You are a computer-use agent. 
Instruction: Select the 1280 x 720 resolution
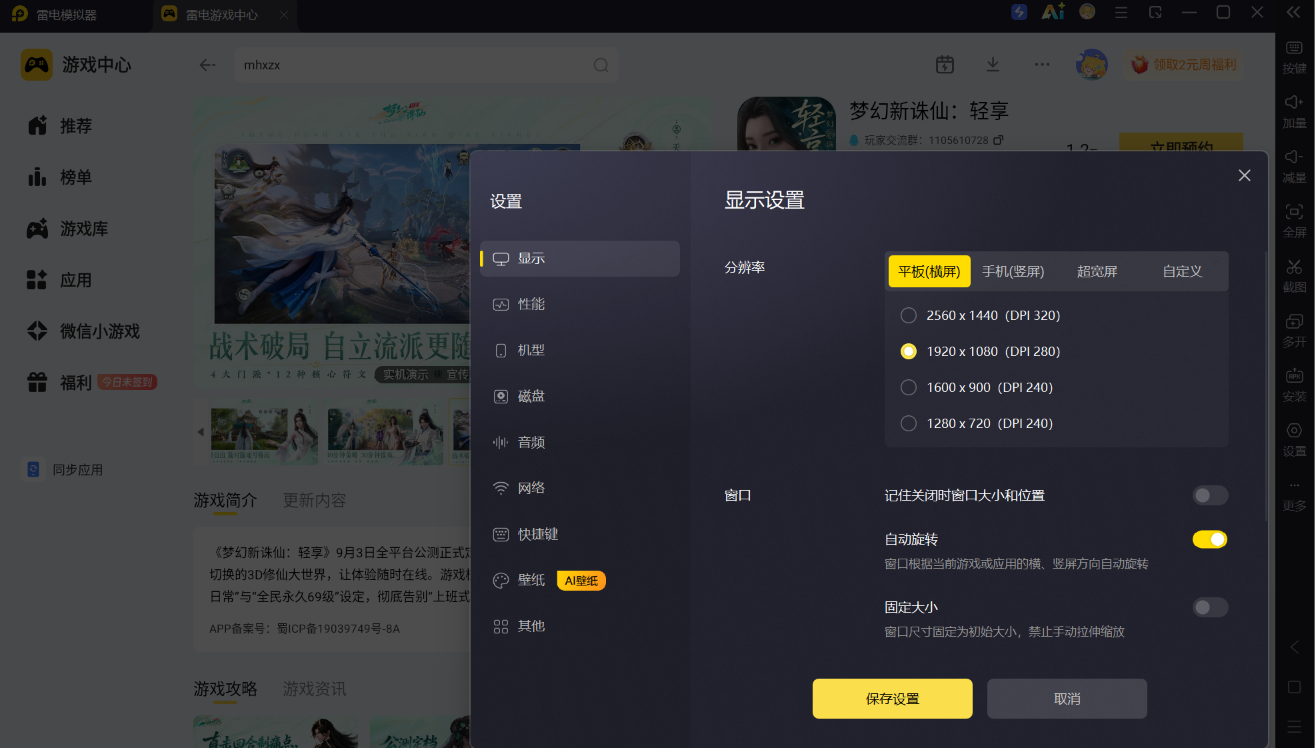[x=977, y=423]
